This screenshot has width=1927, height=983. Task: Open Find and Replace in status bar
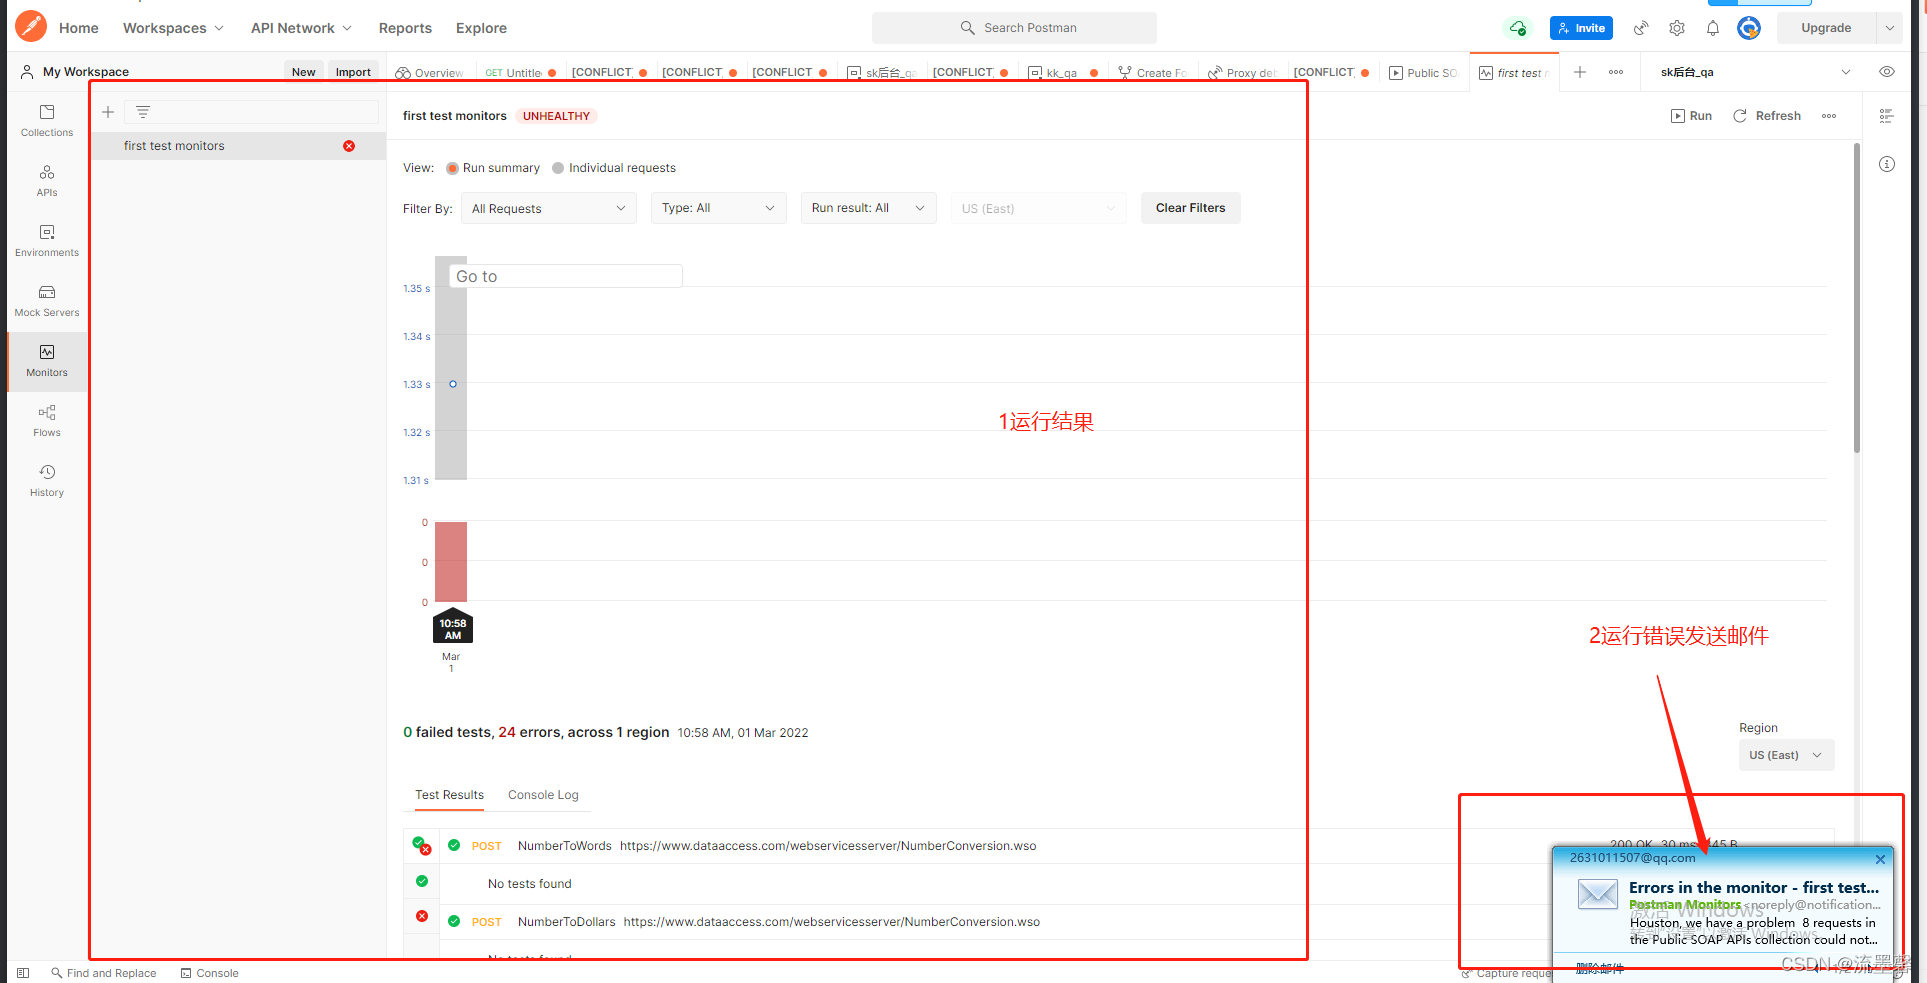point(104,973)
